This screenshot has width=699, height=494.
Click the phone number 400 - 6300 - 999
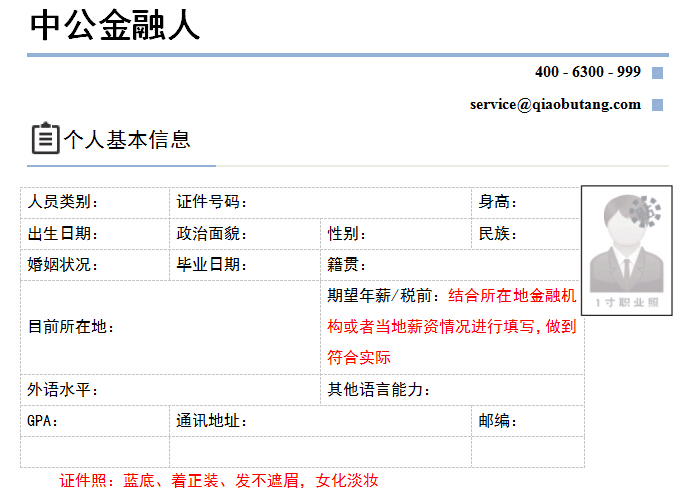[588, 72]
